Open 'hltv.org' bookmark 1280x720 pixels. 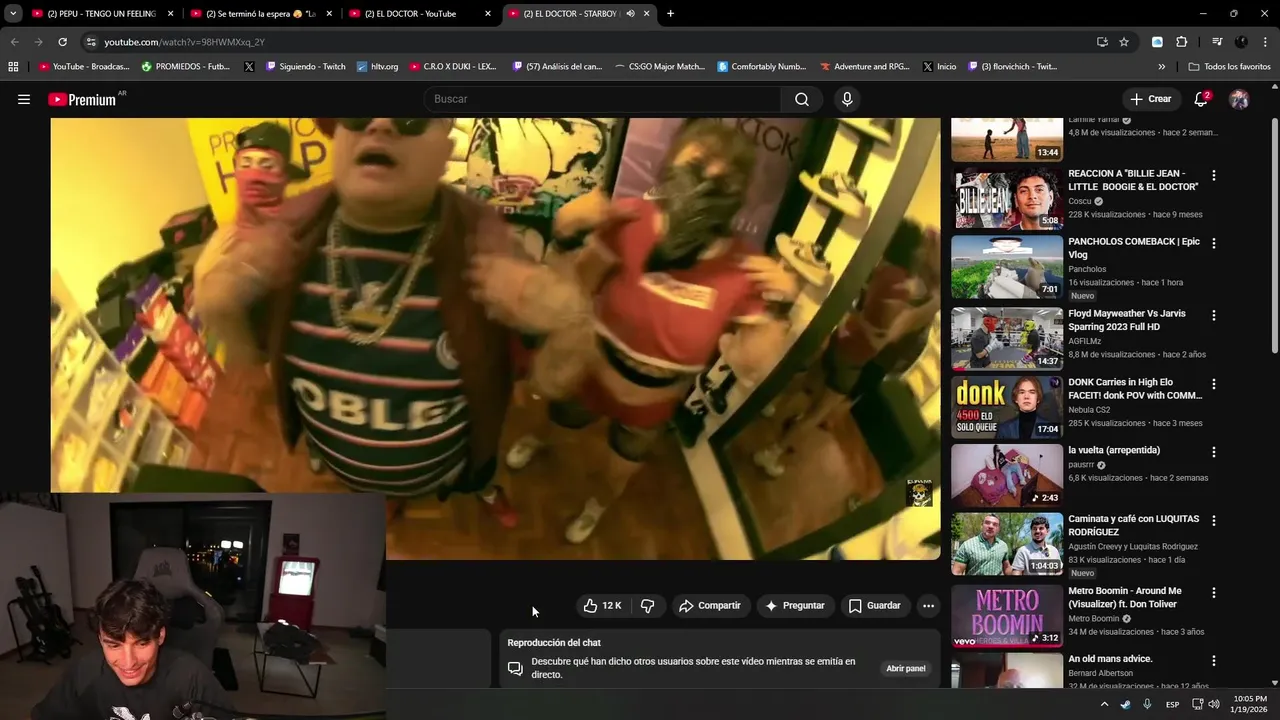[x=377, y=67]
